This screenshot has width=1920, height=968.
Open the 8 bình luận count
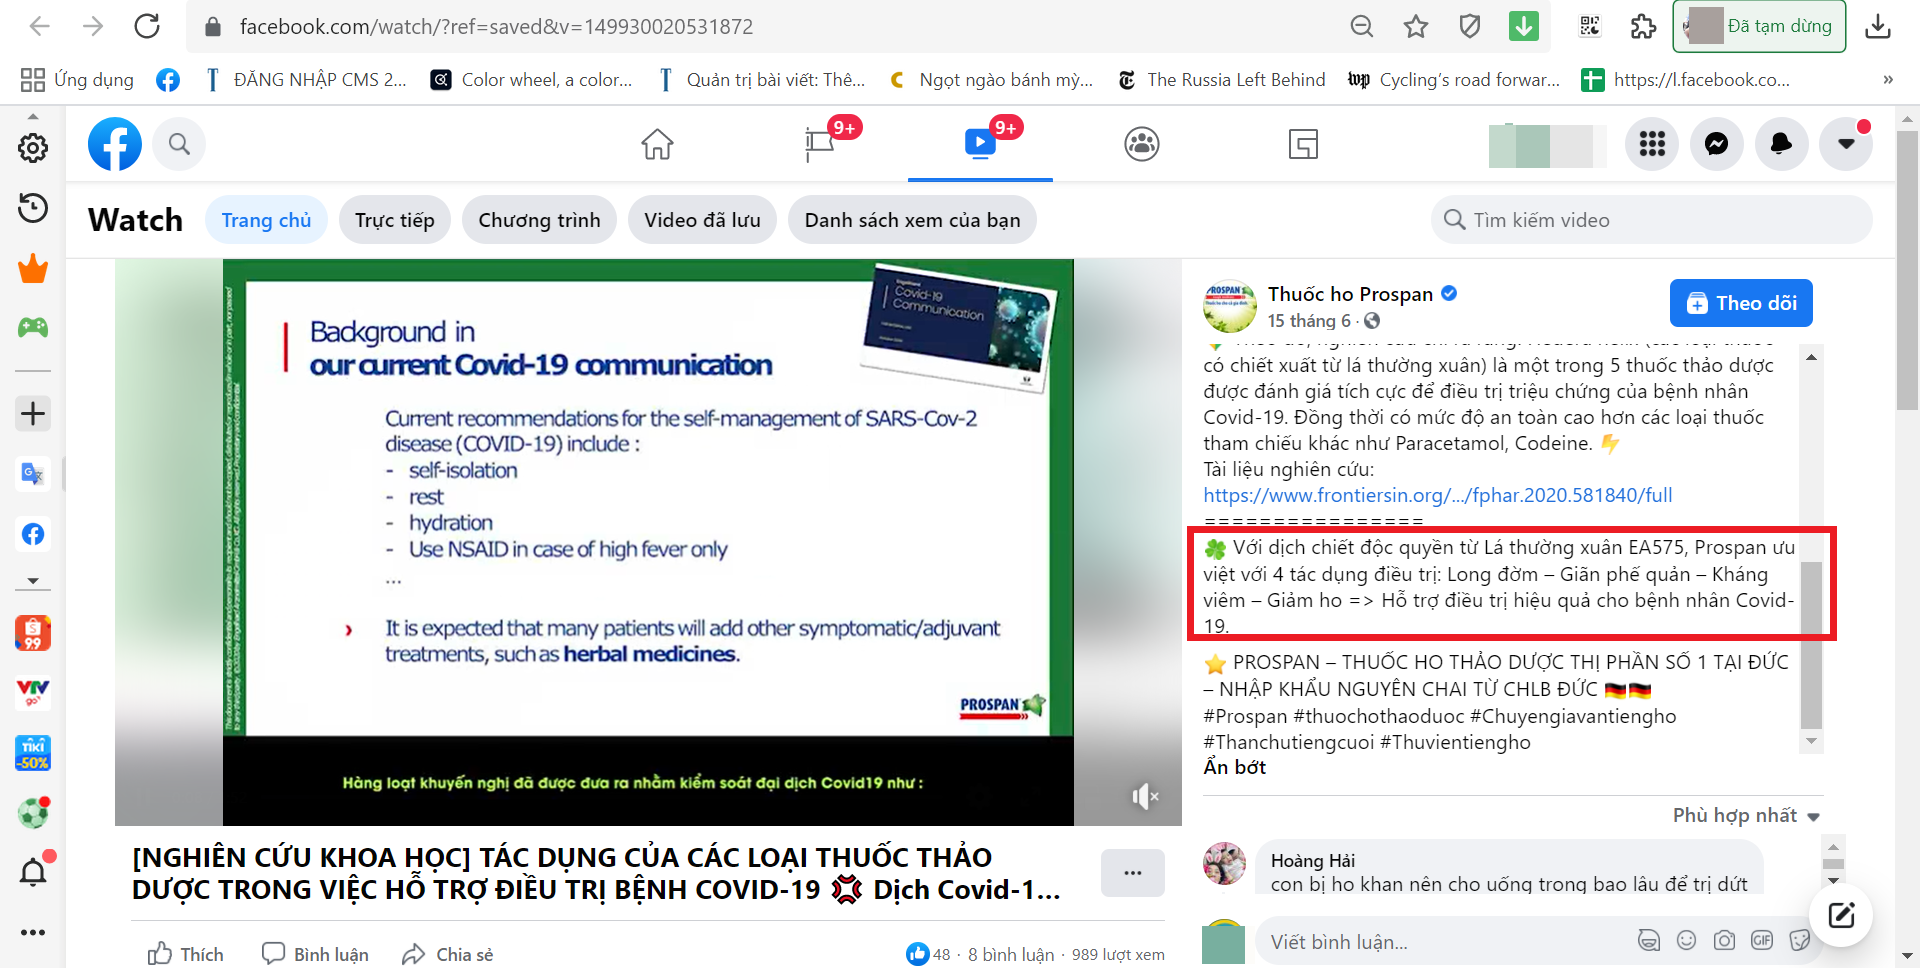(1011, 955)
